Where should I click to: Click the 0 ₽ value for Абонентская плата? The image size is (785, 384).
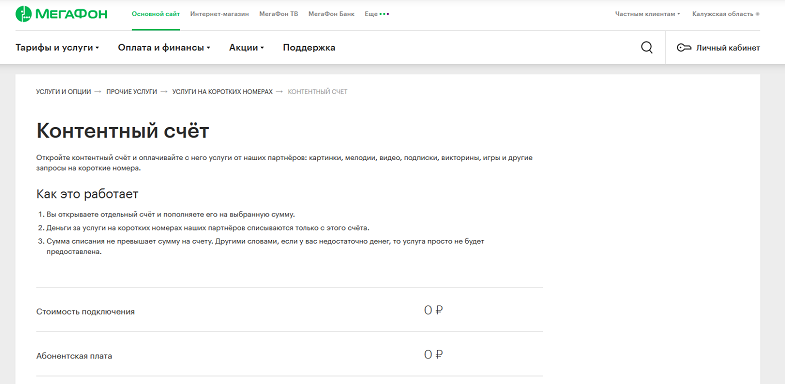click(x=434, y=355)
